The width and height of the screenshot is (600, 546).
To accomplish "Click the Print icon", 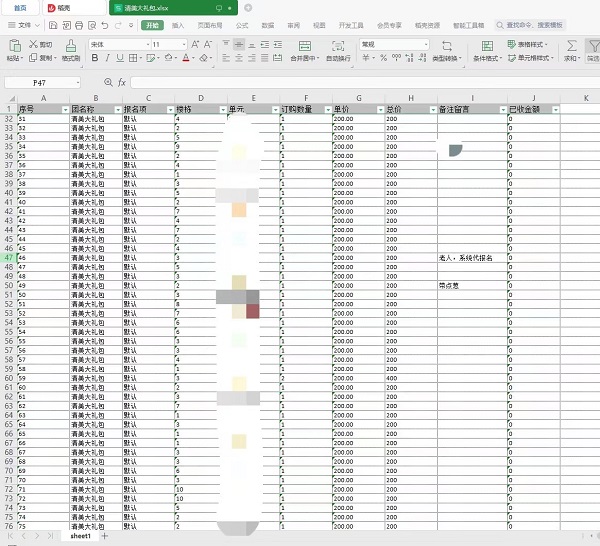I will (x=79, y=26).
